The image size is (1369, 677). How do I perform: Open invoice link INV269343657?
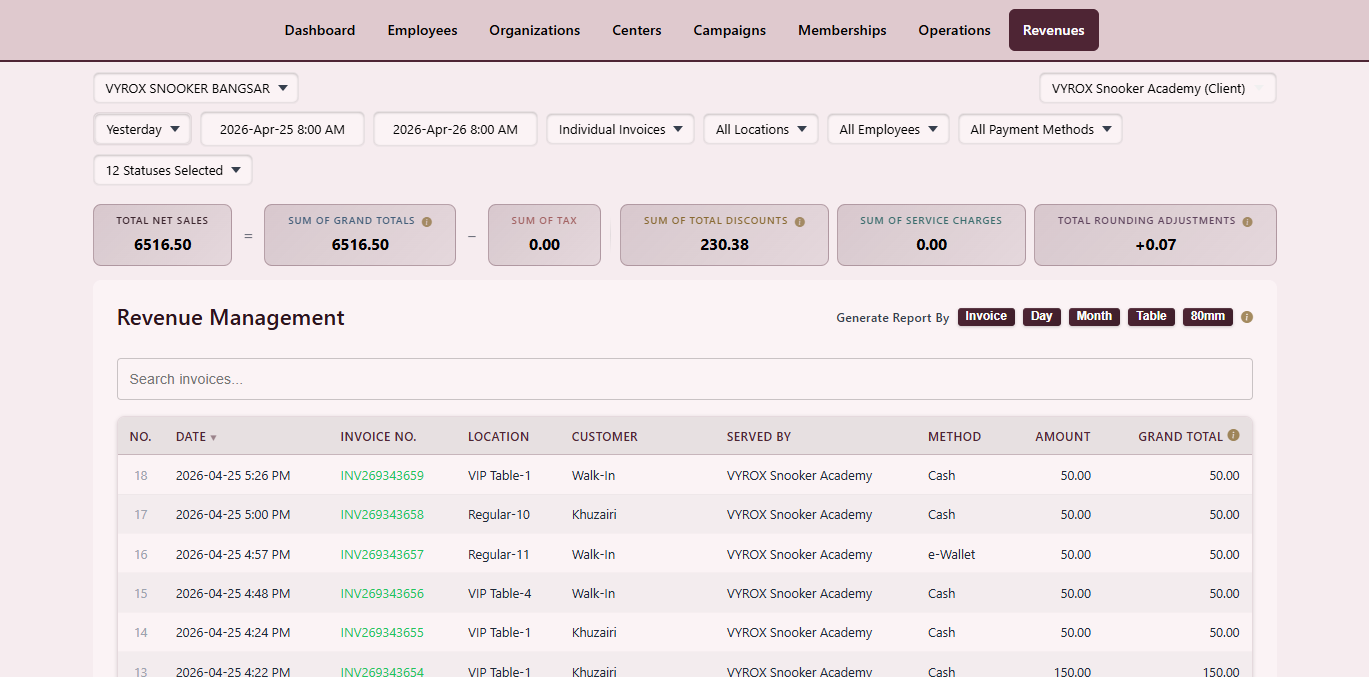382,555
